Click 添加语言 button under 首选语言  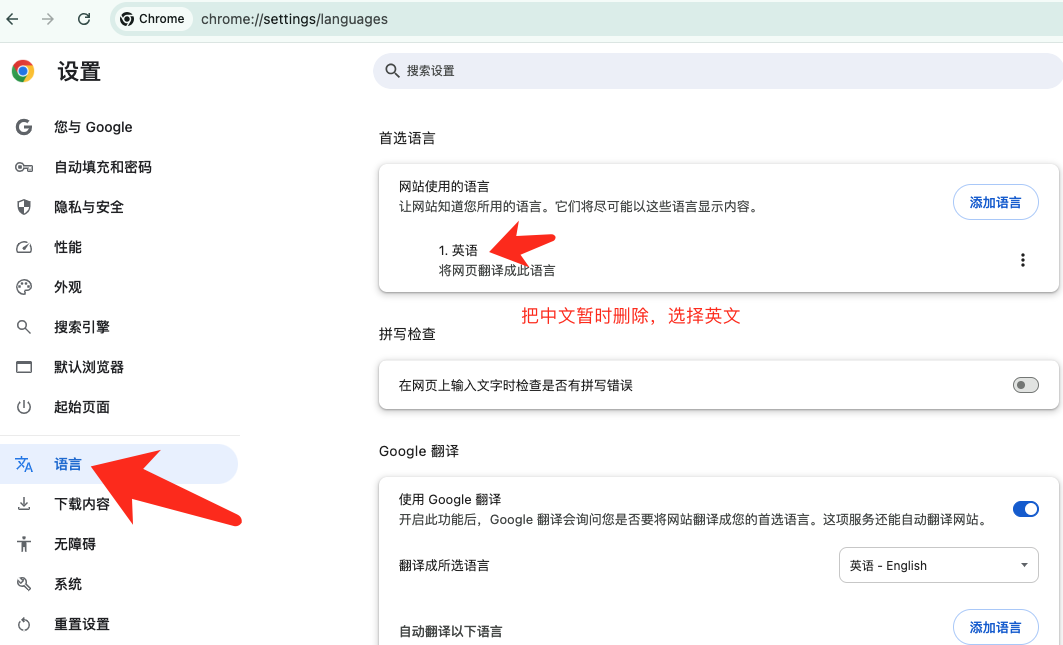(x=995, y=202)
